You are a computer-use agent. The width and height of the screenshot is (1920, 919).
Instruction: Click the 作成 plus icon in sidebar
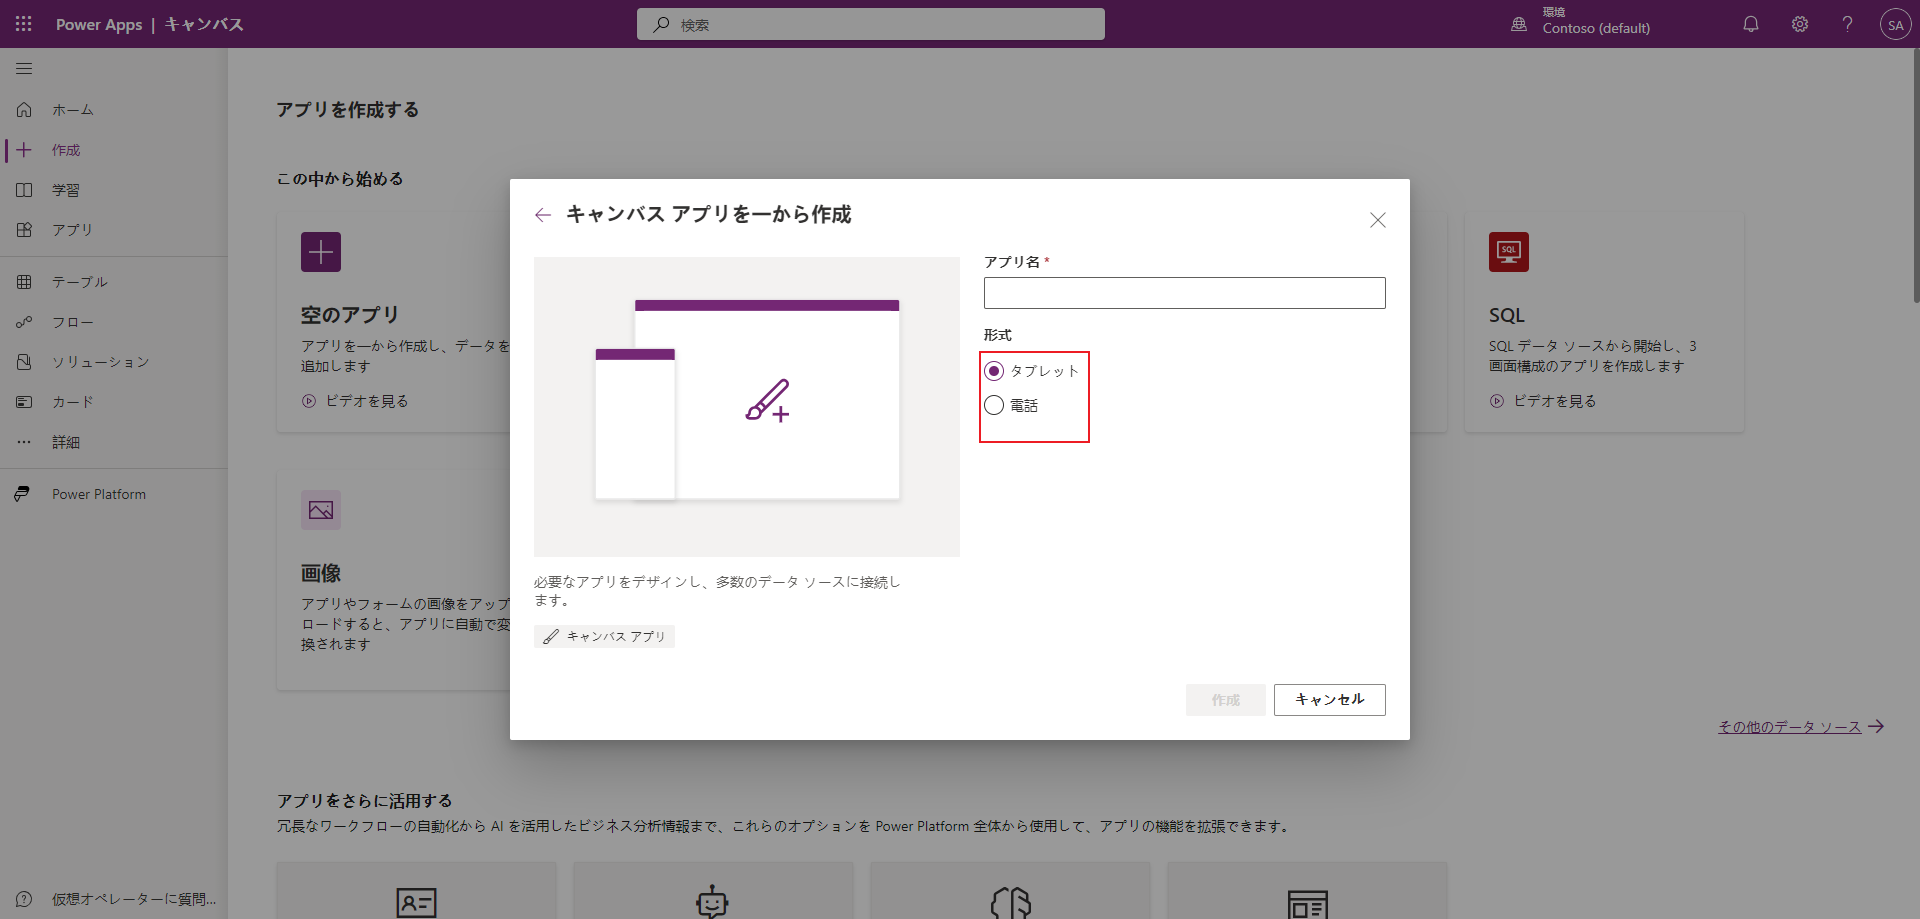pos(24,150)
